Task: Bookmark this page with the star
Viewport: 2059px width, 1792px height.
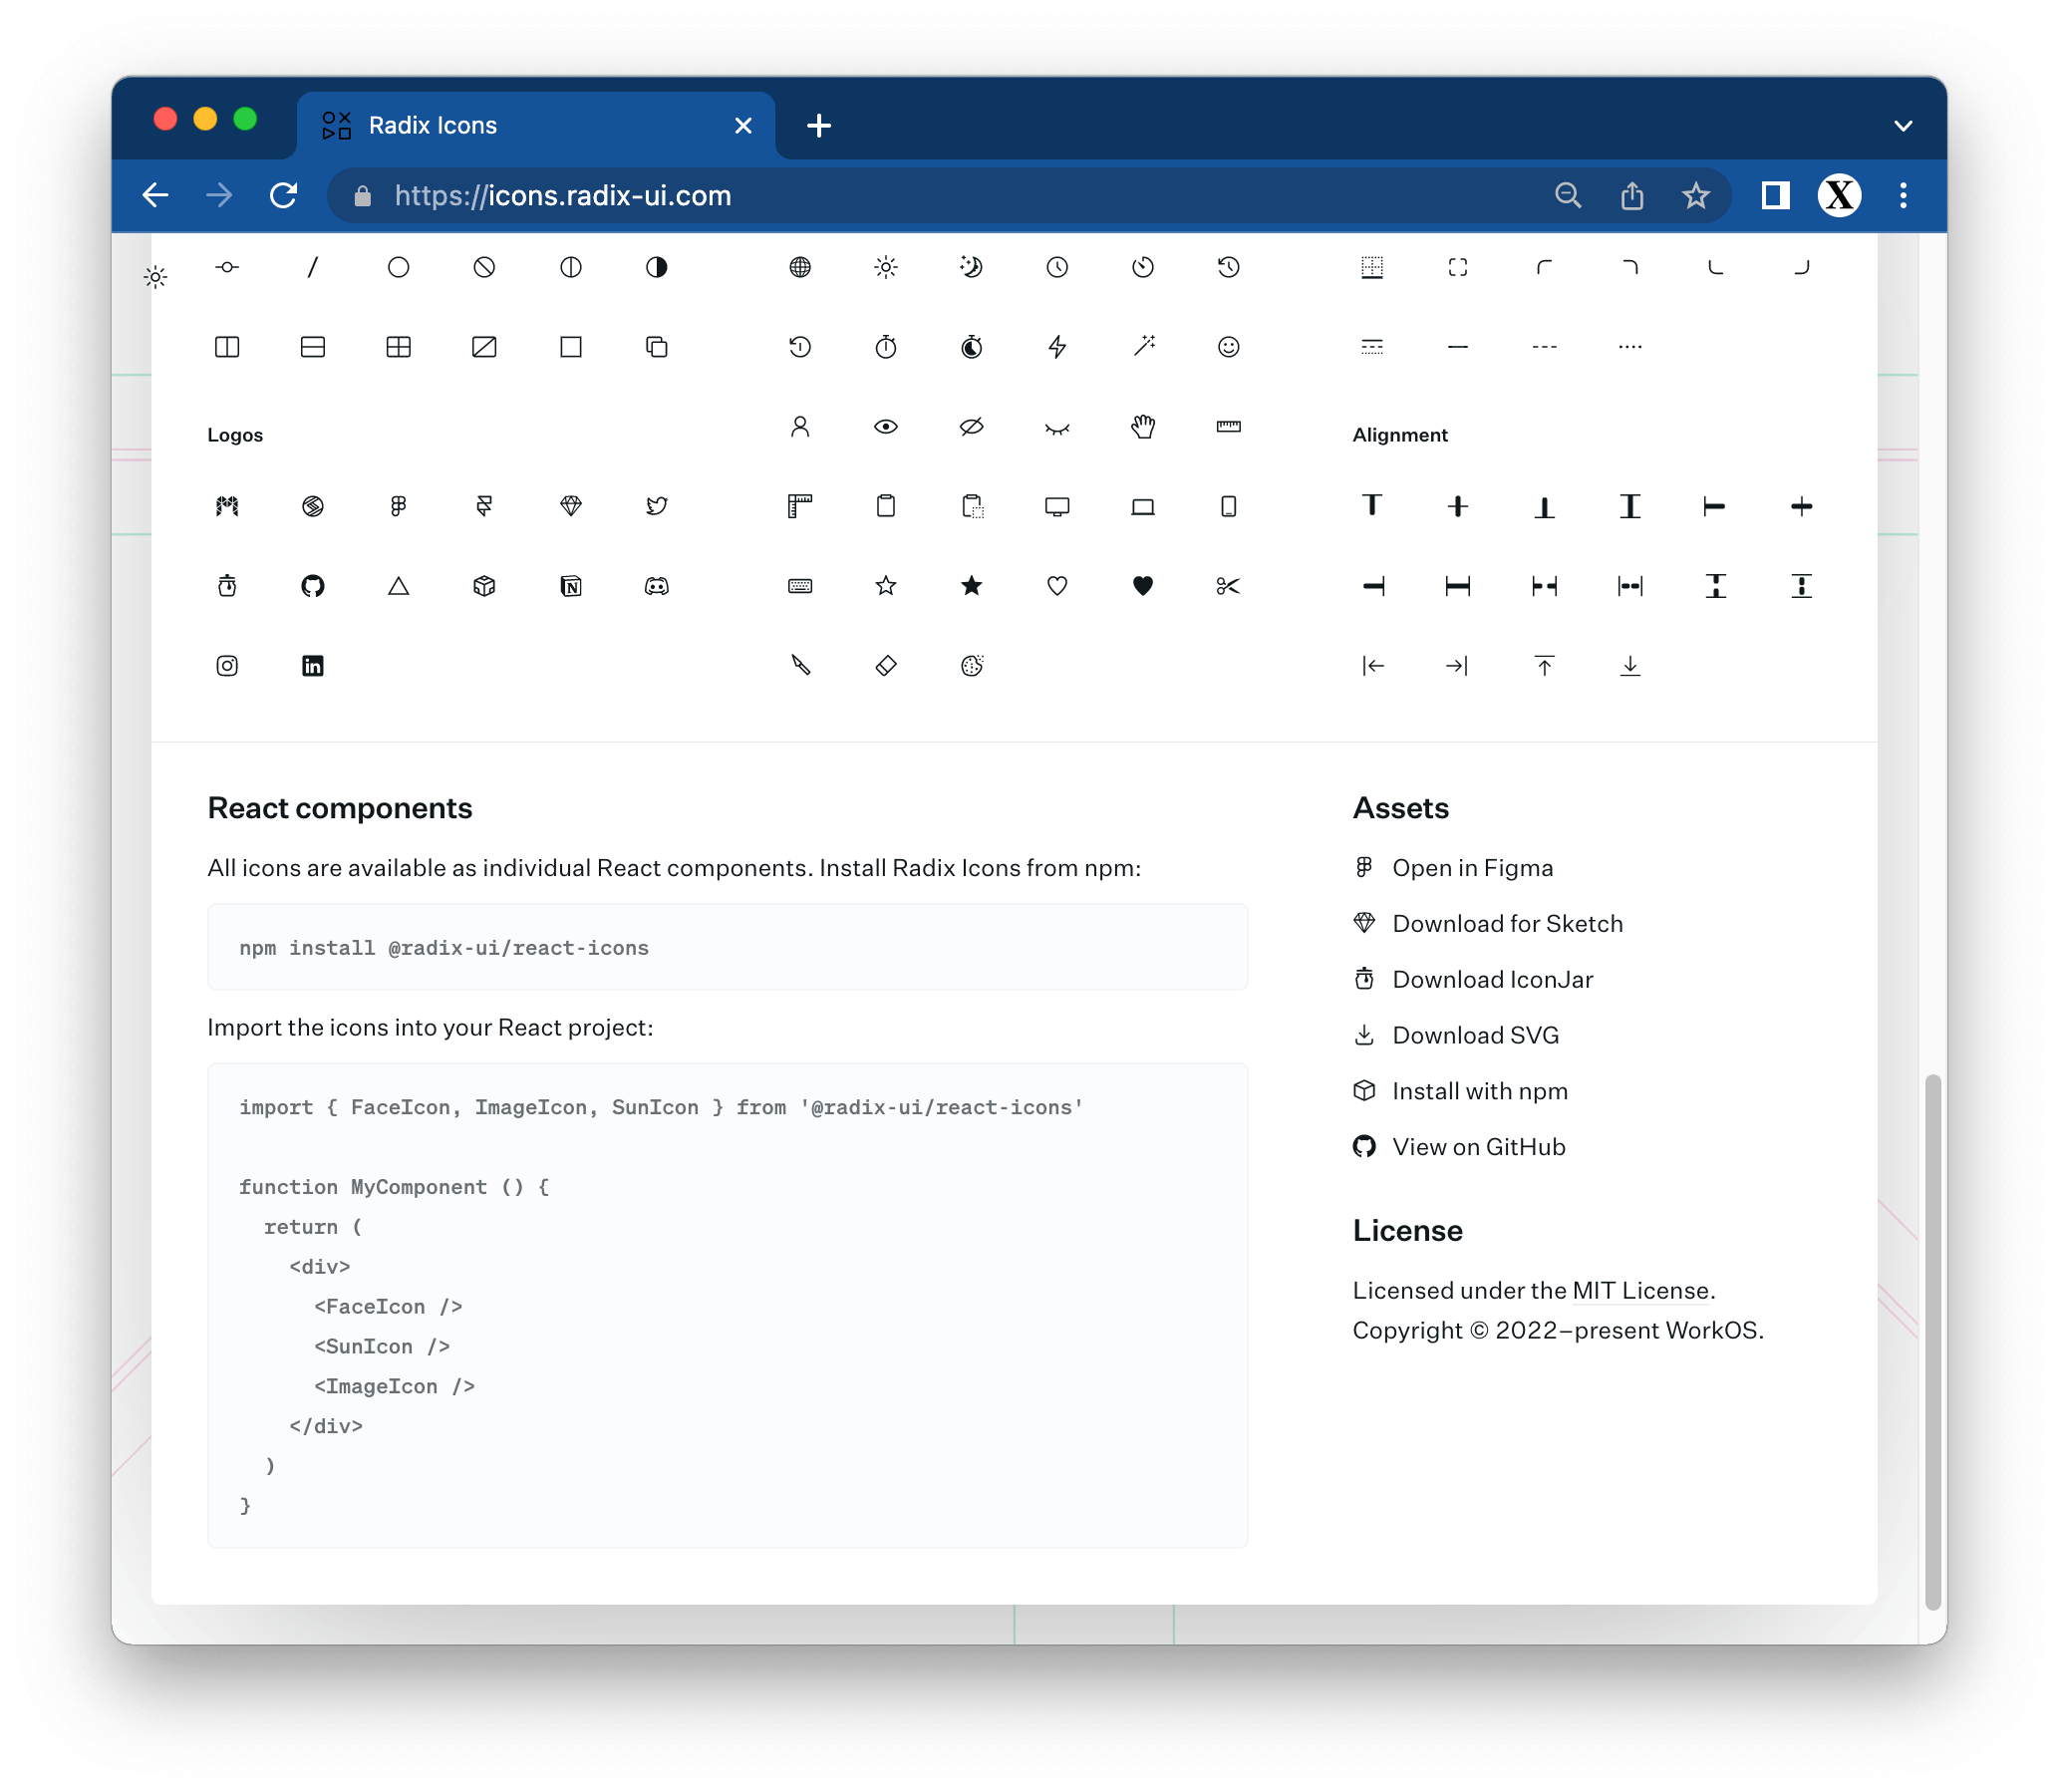Action: [x=1695, y=195]
